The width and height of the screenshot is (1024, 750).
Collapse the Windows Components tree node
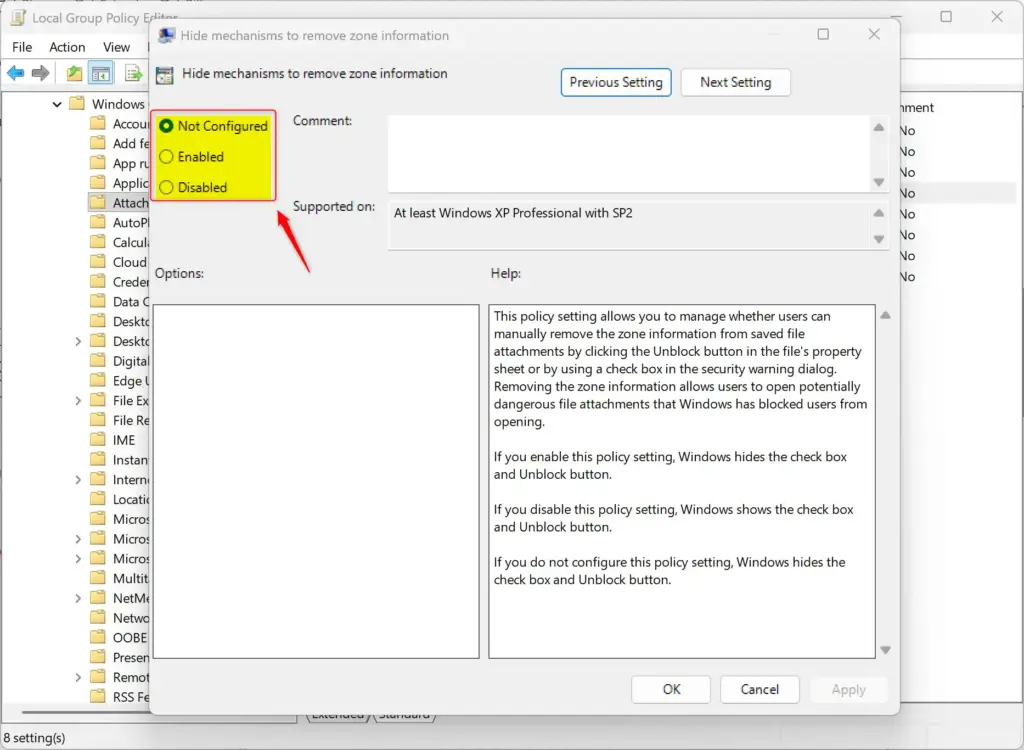(x=57, y=104)
